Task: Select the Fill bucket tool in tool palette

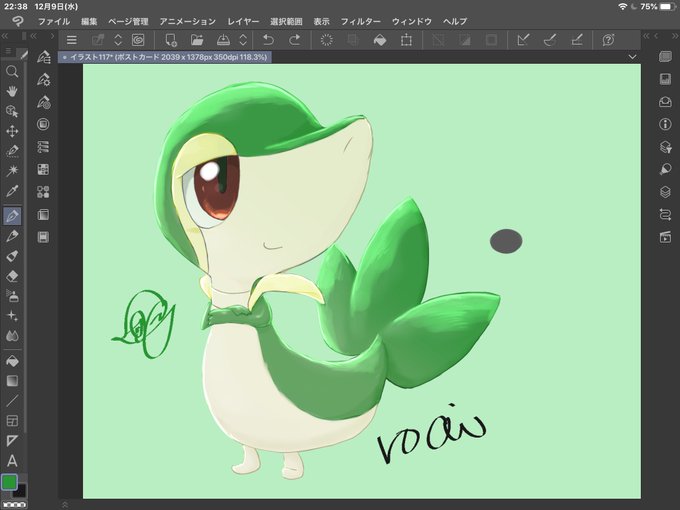Action: pos(12,361)
